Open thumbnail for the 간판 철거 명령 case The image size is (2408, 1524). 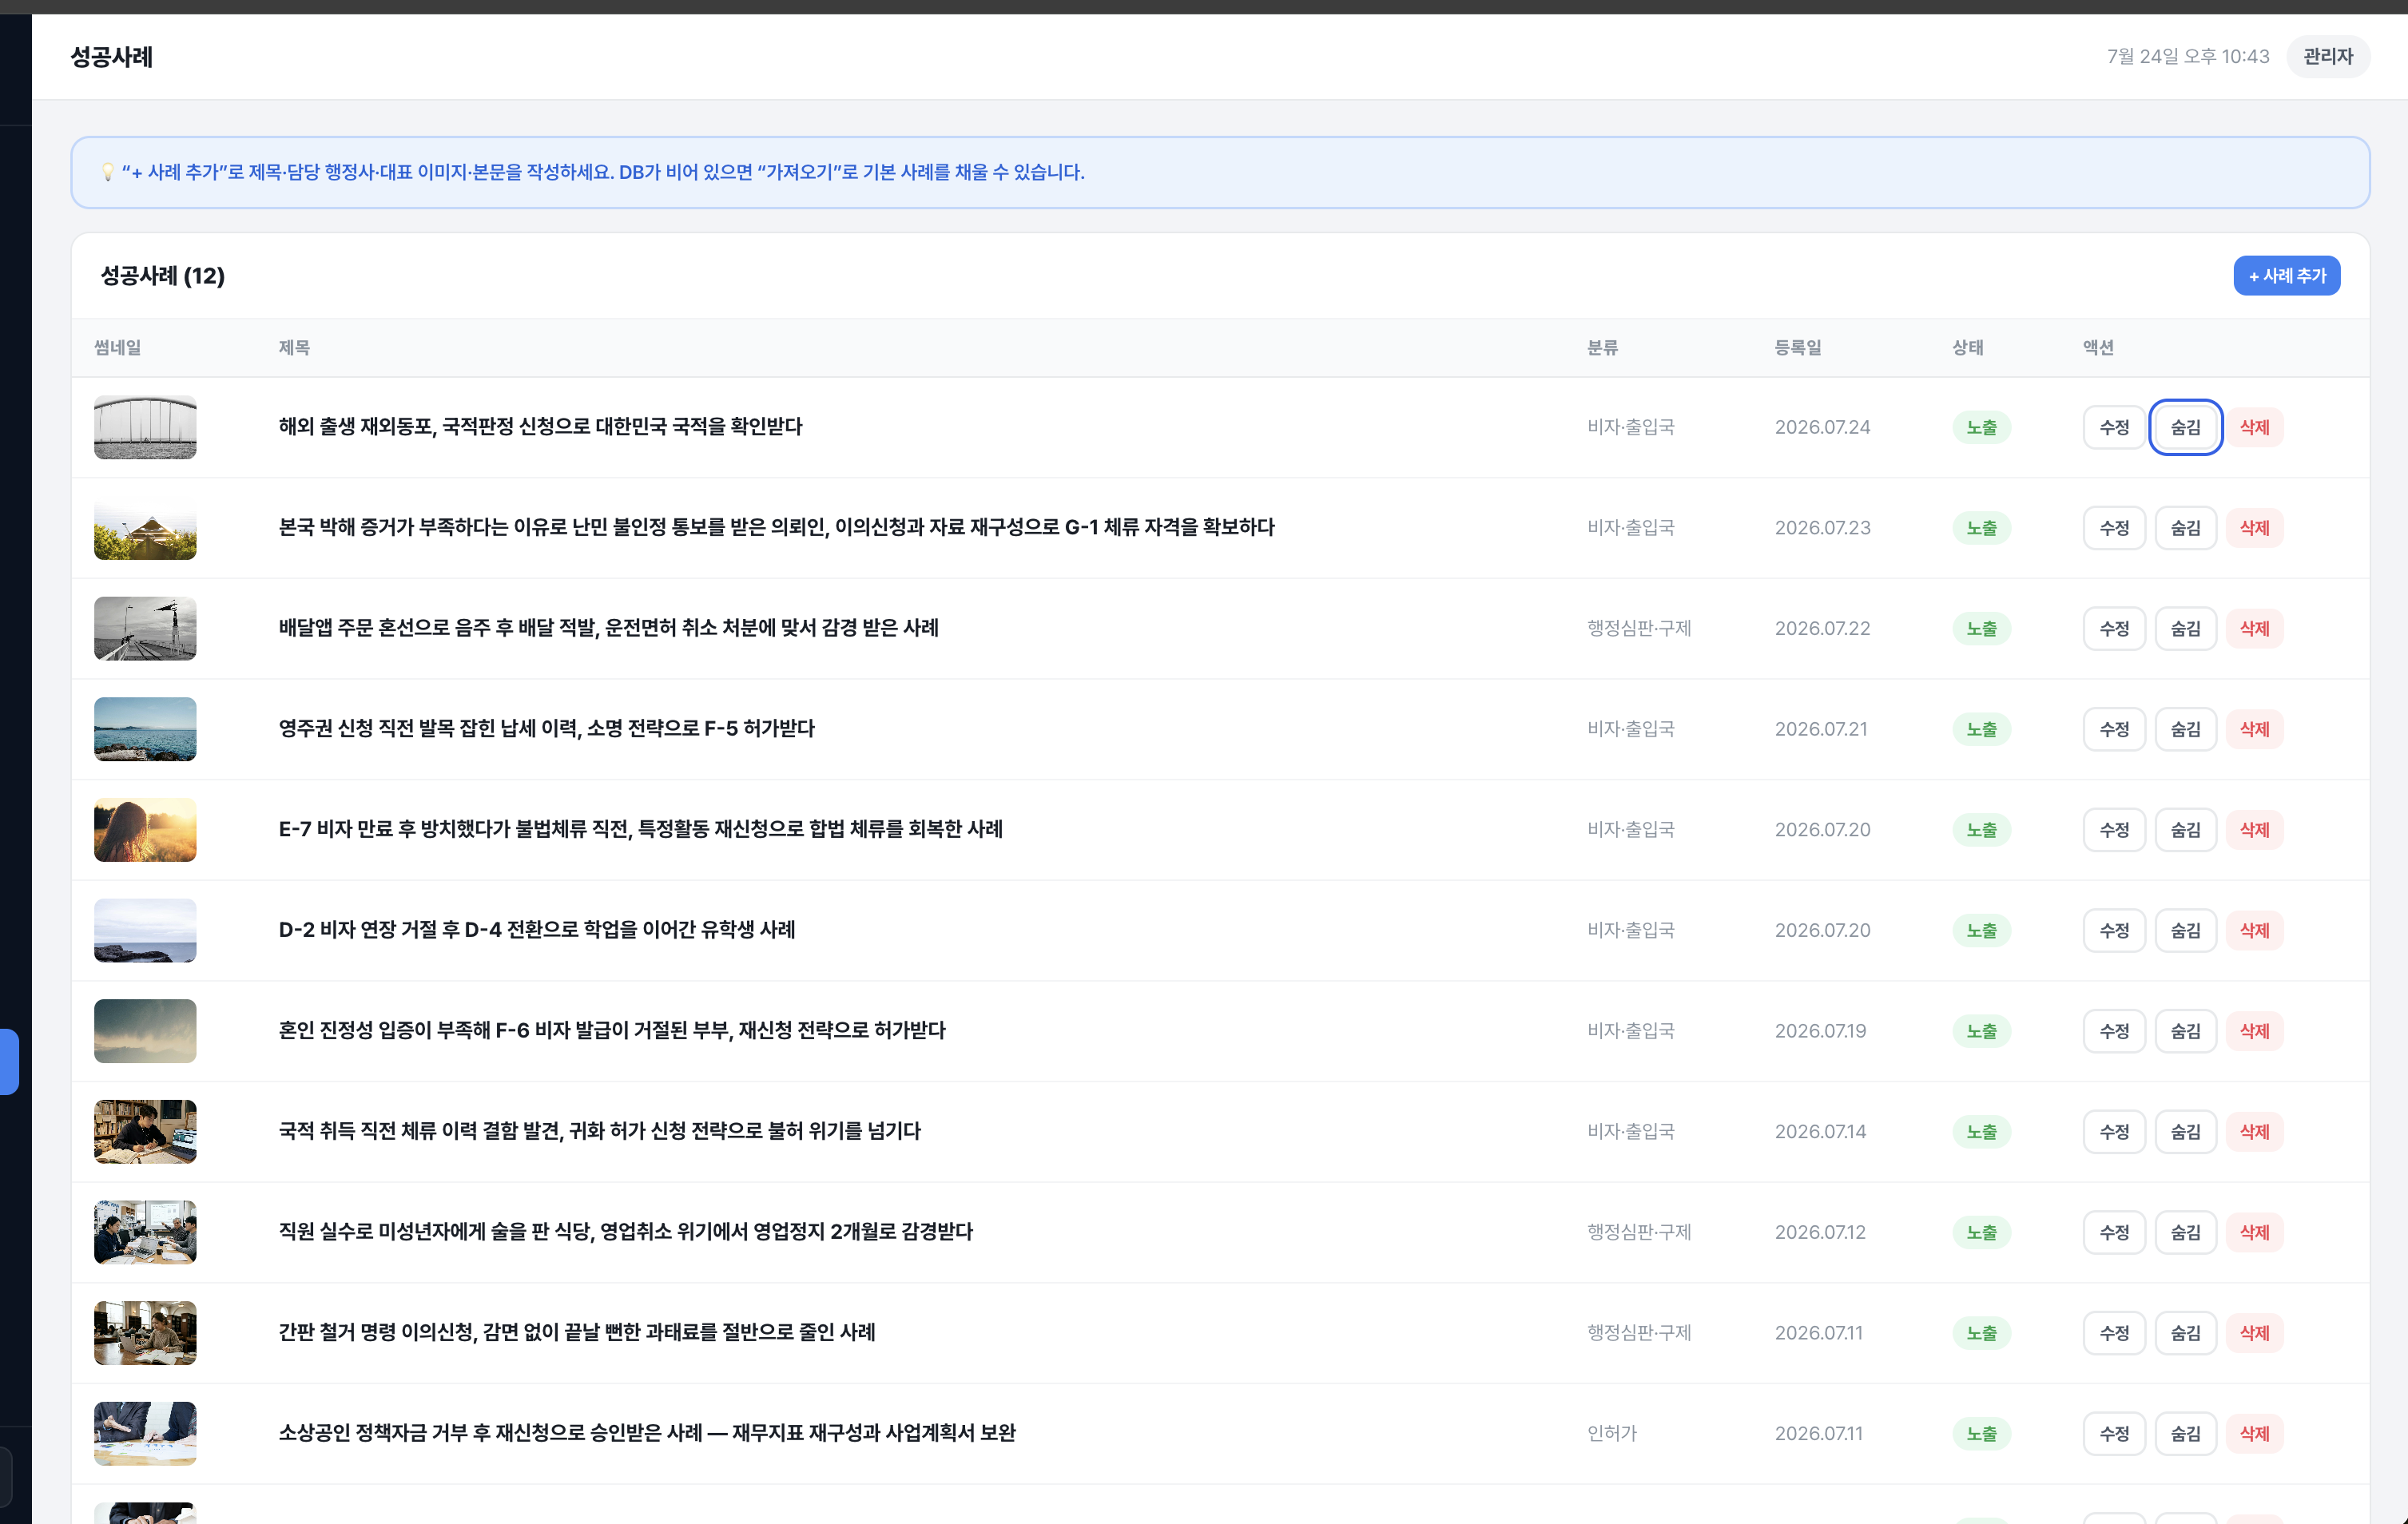[x=145, y=1333]
